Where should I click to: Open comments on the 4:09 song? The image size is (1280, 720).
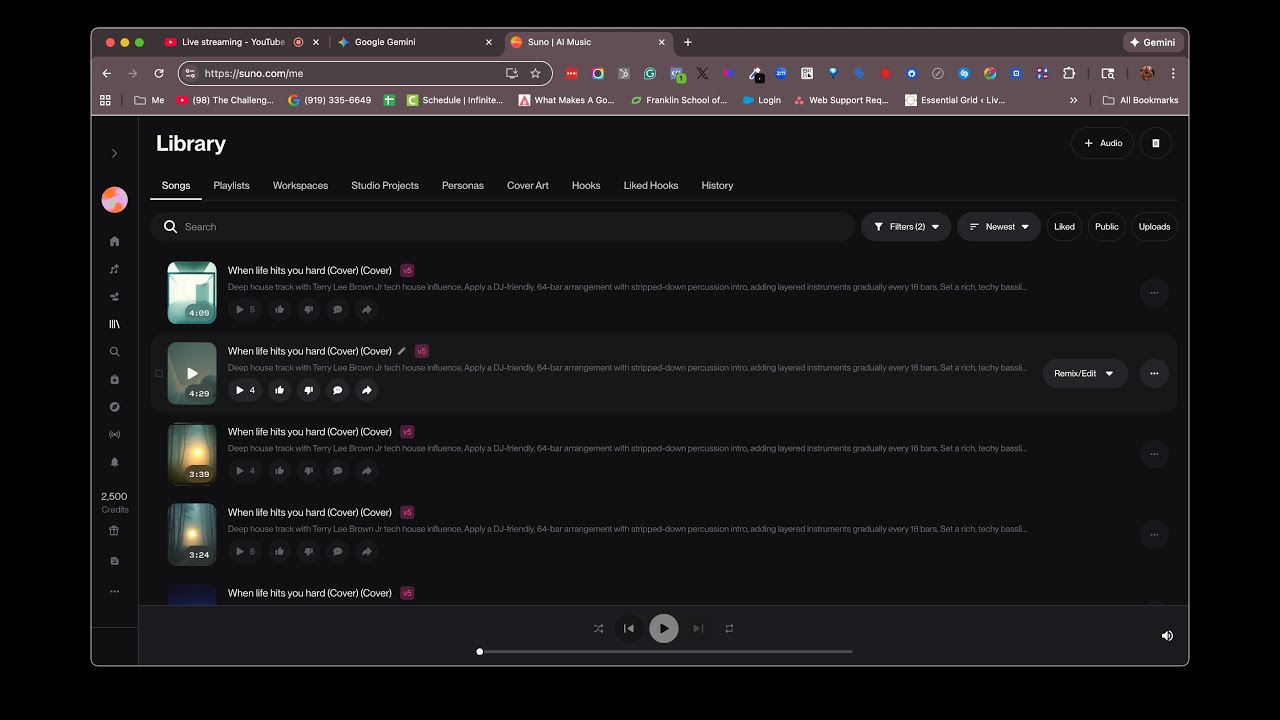tap(338, 309)
